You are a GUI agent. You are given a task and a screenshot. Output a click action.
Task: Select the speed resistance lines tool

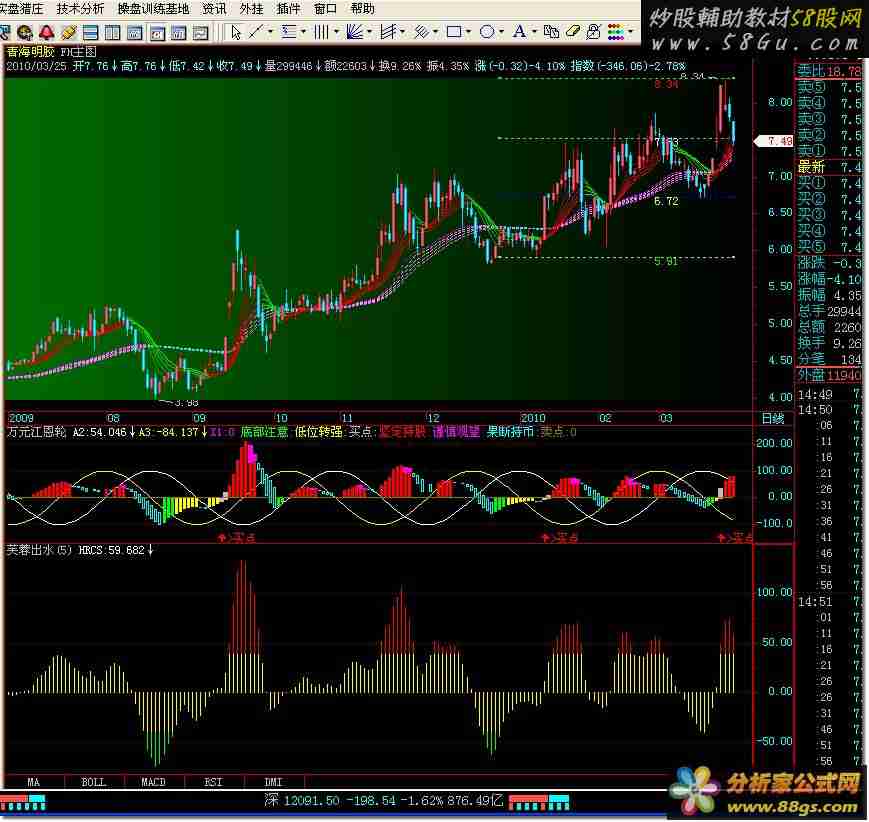point(387,32)
